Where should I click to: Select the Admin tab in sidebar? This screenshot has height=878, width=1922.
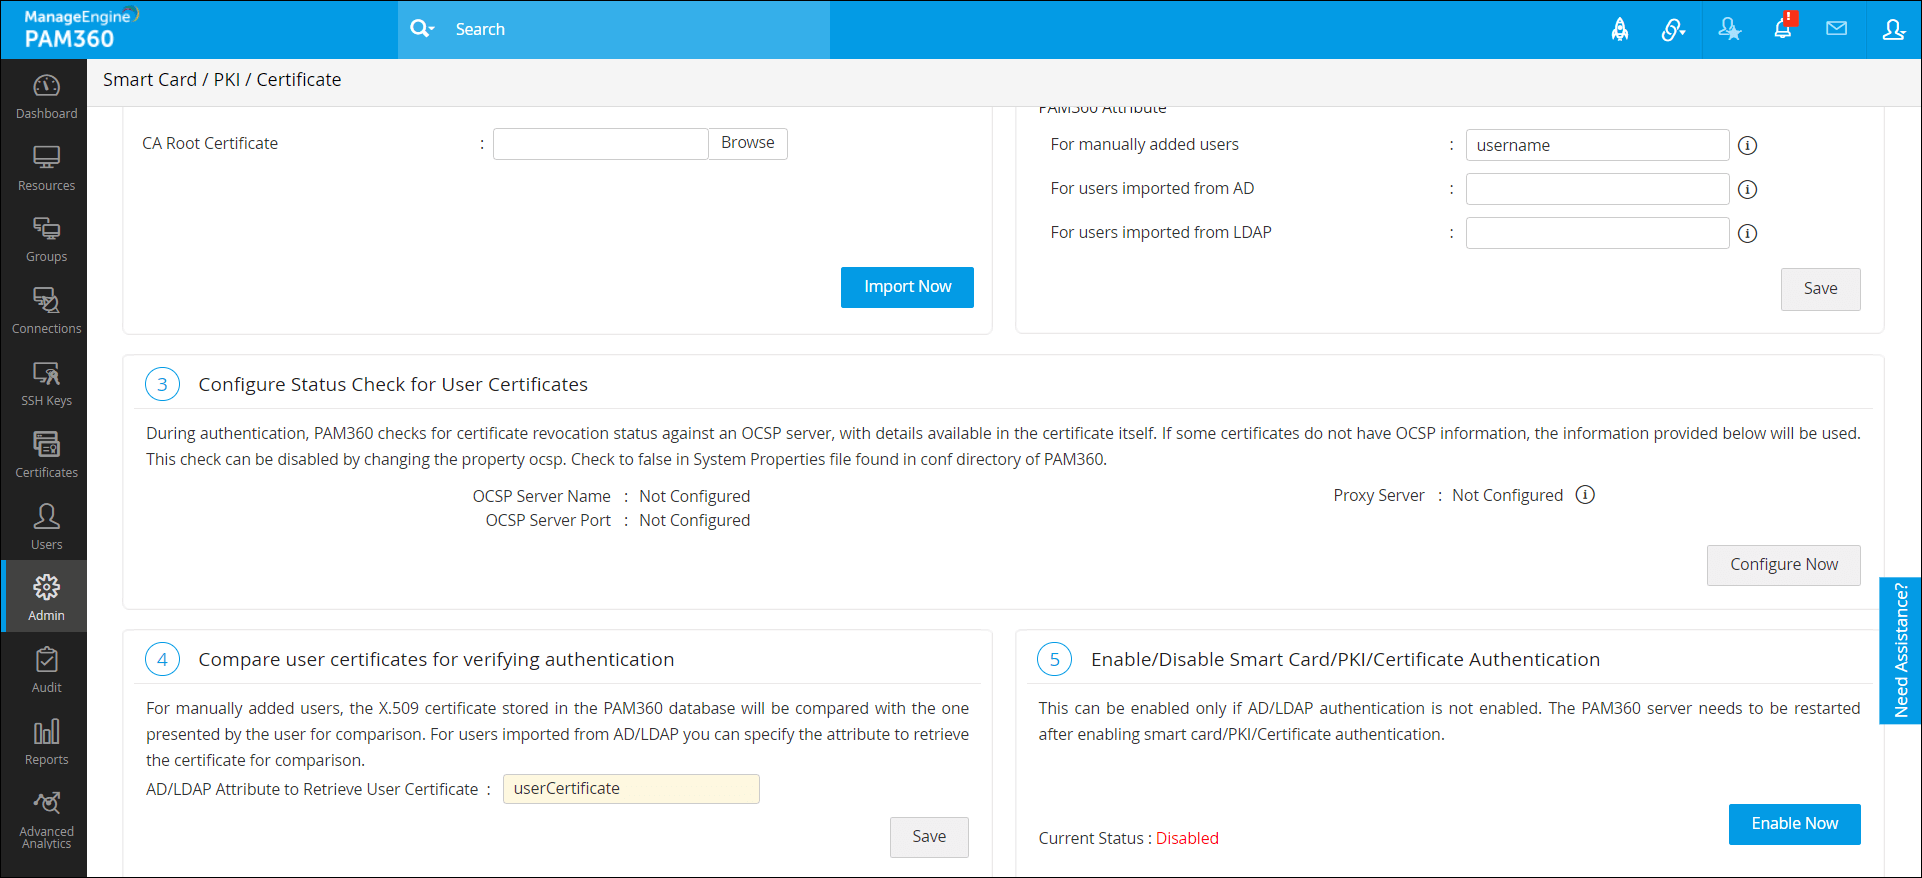(46, 597)
